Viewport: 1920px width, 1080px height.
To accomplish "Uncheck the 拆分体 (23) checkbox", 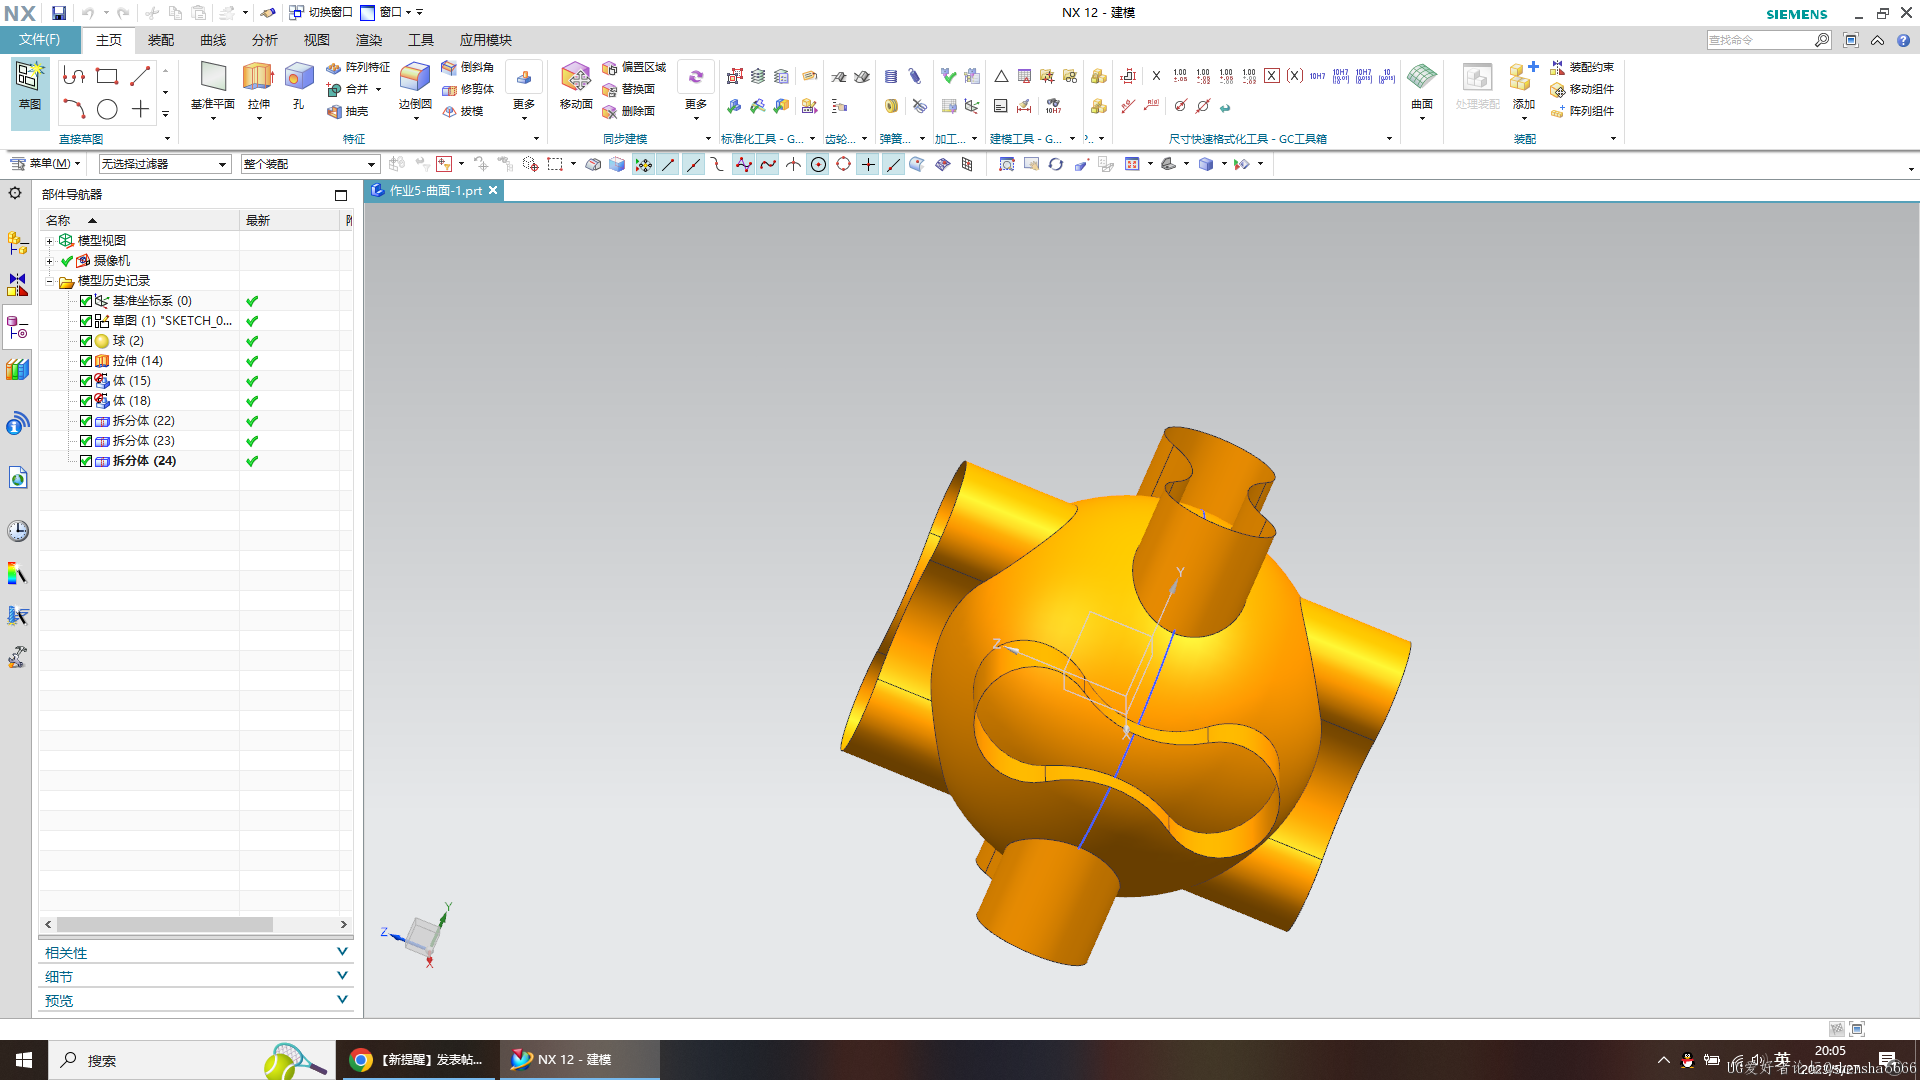I will point(86,441).
